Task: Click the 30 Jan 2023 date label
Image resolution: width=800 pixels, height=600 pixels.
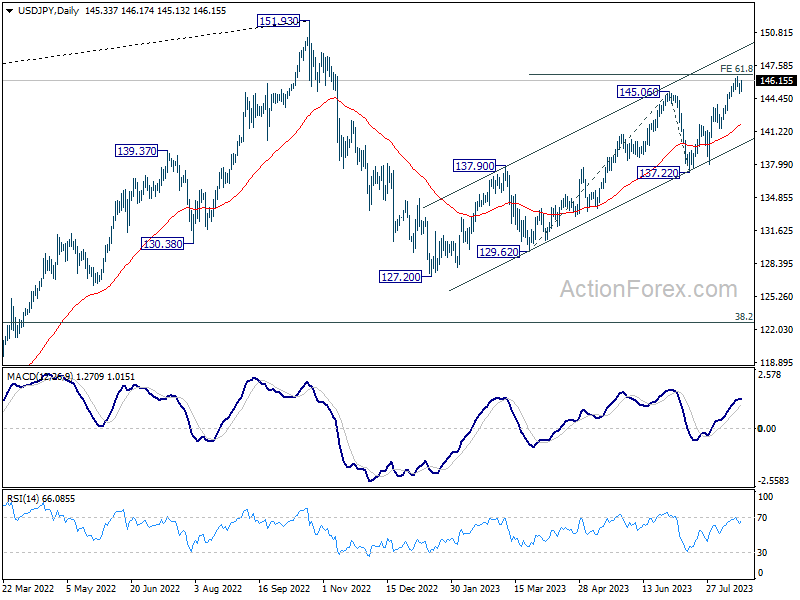Action: [476, 588]
